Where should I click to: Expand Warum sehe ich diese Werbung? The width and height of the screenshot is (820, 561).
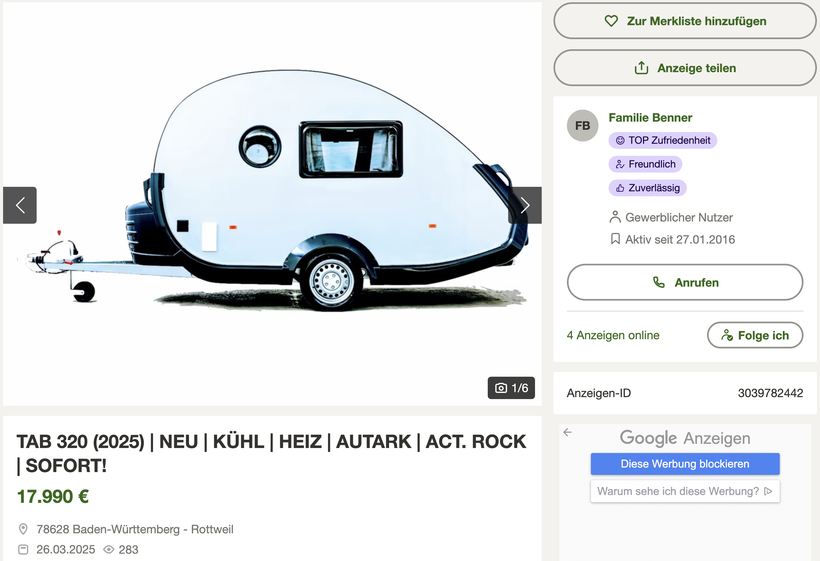click(x=685, y=491)
